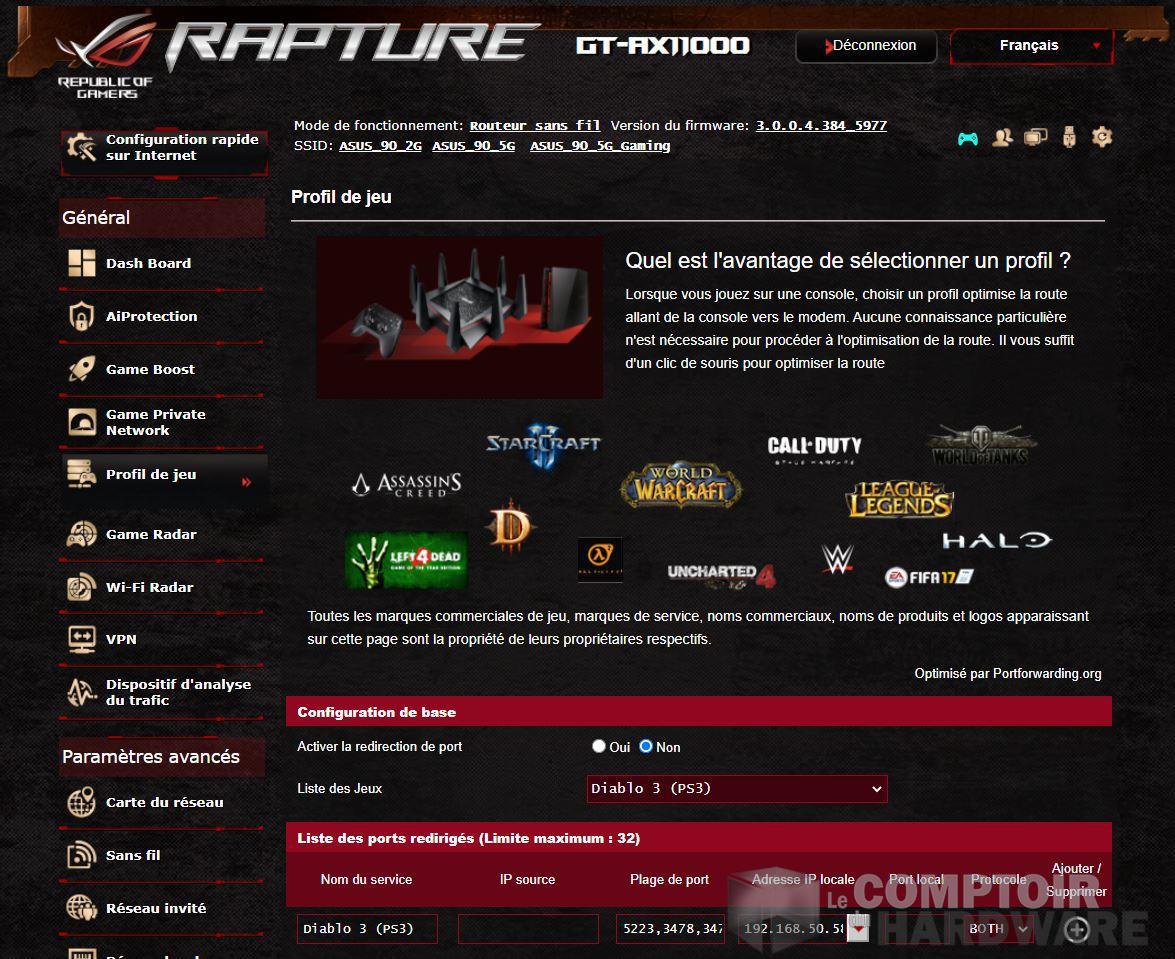This screenshot has height=959, width=1175.
Task: Click the "Paramètres avancés" sidebar heading
Action: click(x=151, y=757)
